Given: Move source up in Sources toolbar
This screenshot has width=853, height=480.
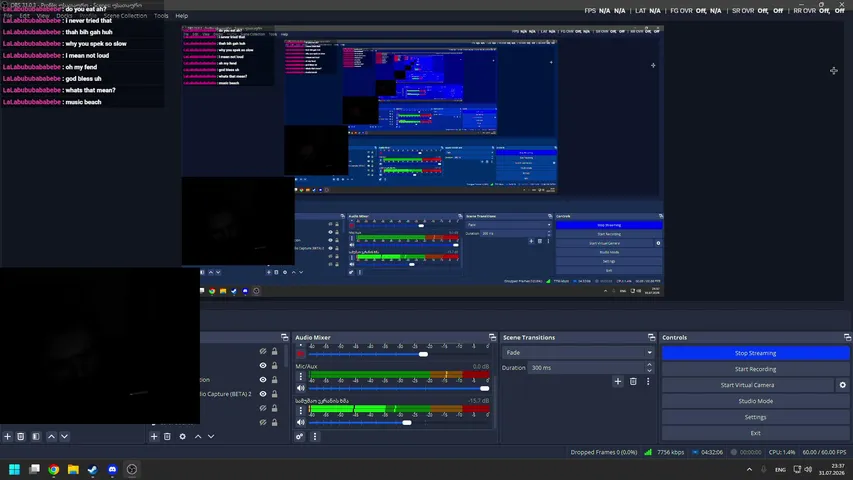Looking at the screenshot, I should pyautogui.click(x=198, y=436).
